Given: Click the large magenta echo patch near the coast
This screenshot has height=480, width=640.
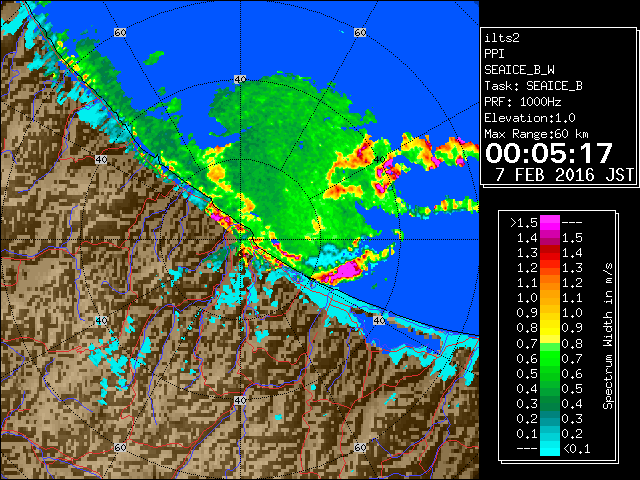Looking at the screenshot, I should [x=346, y=271].
